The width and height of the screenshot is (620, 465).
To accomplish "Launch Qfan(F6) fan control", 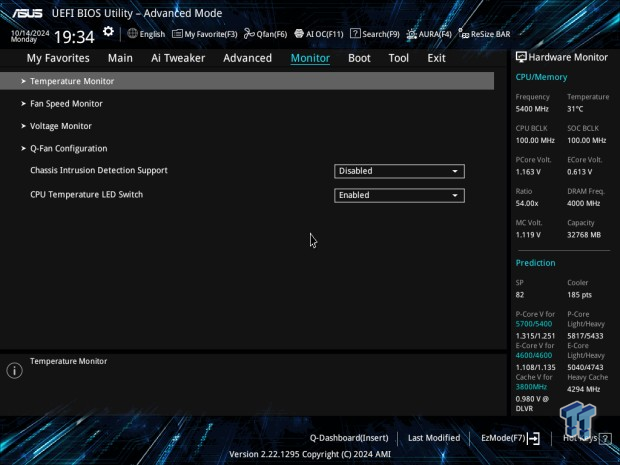I will tap(265, 34).
